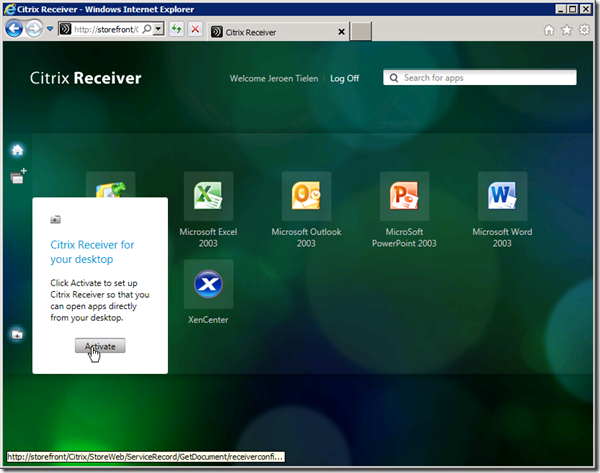Click the bottom sidebar download folder icon
This screenshot has height=473, width=600.
[17, 335]
